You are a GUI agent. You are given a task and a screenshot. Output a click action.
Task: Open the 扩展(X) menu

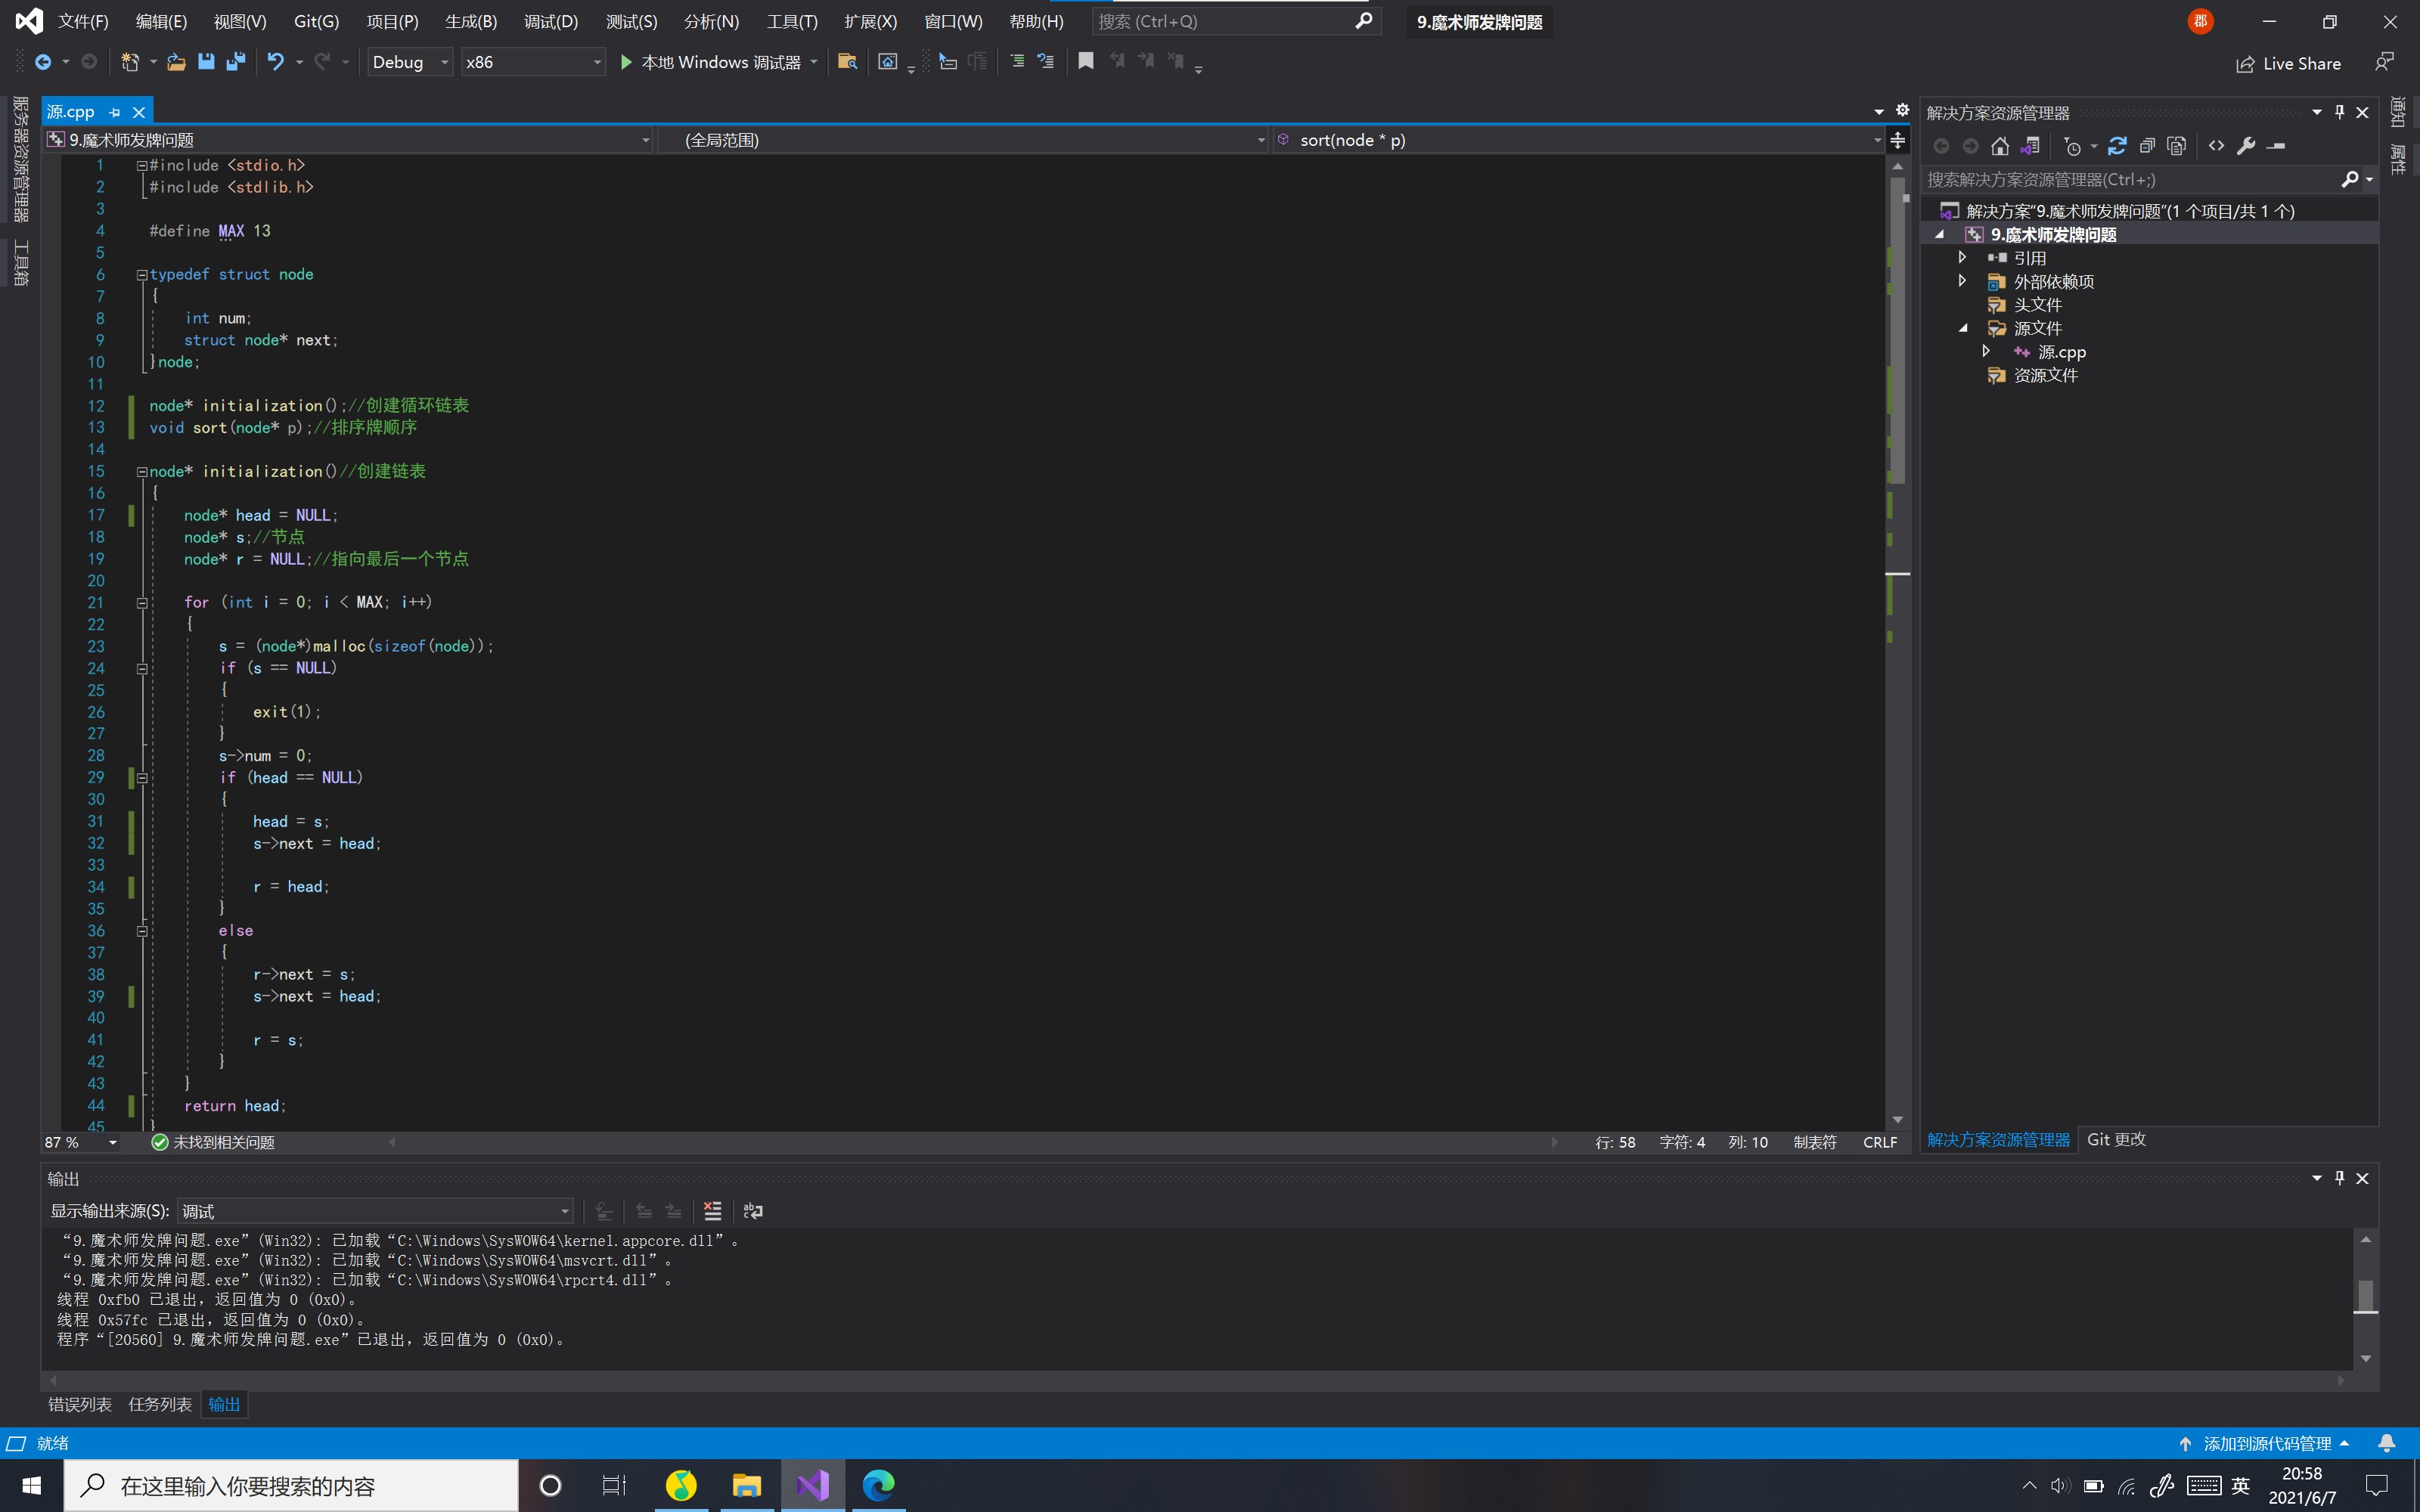click(870, 21)
